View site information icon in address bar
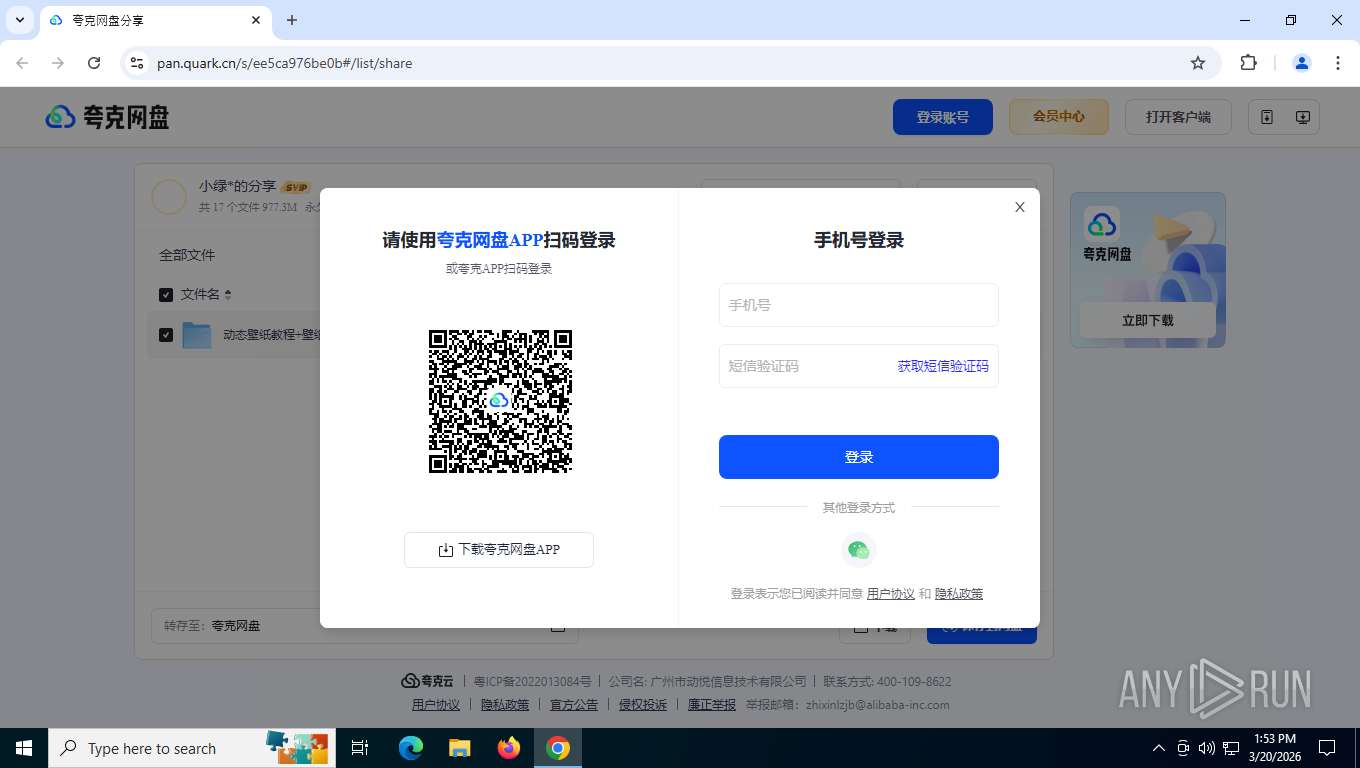 point(137,63)
